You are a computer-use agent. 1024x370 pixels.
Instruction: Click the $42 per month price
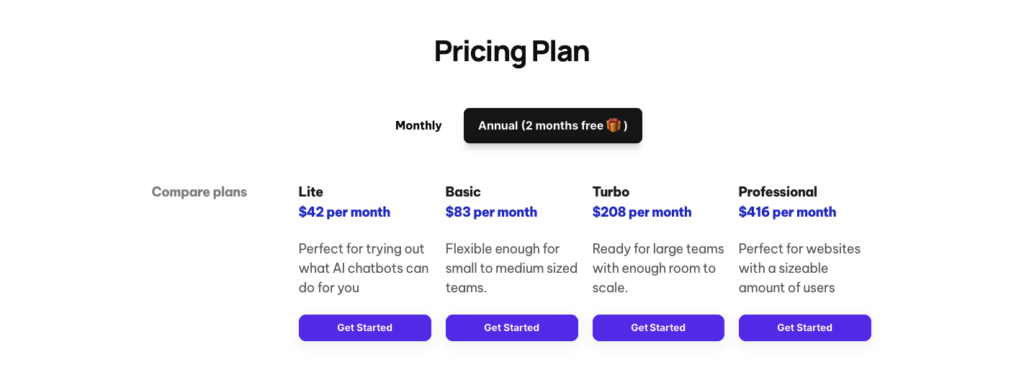click(344, 212)
